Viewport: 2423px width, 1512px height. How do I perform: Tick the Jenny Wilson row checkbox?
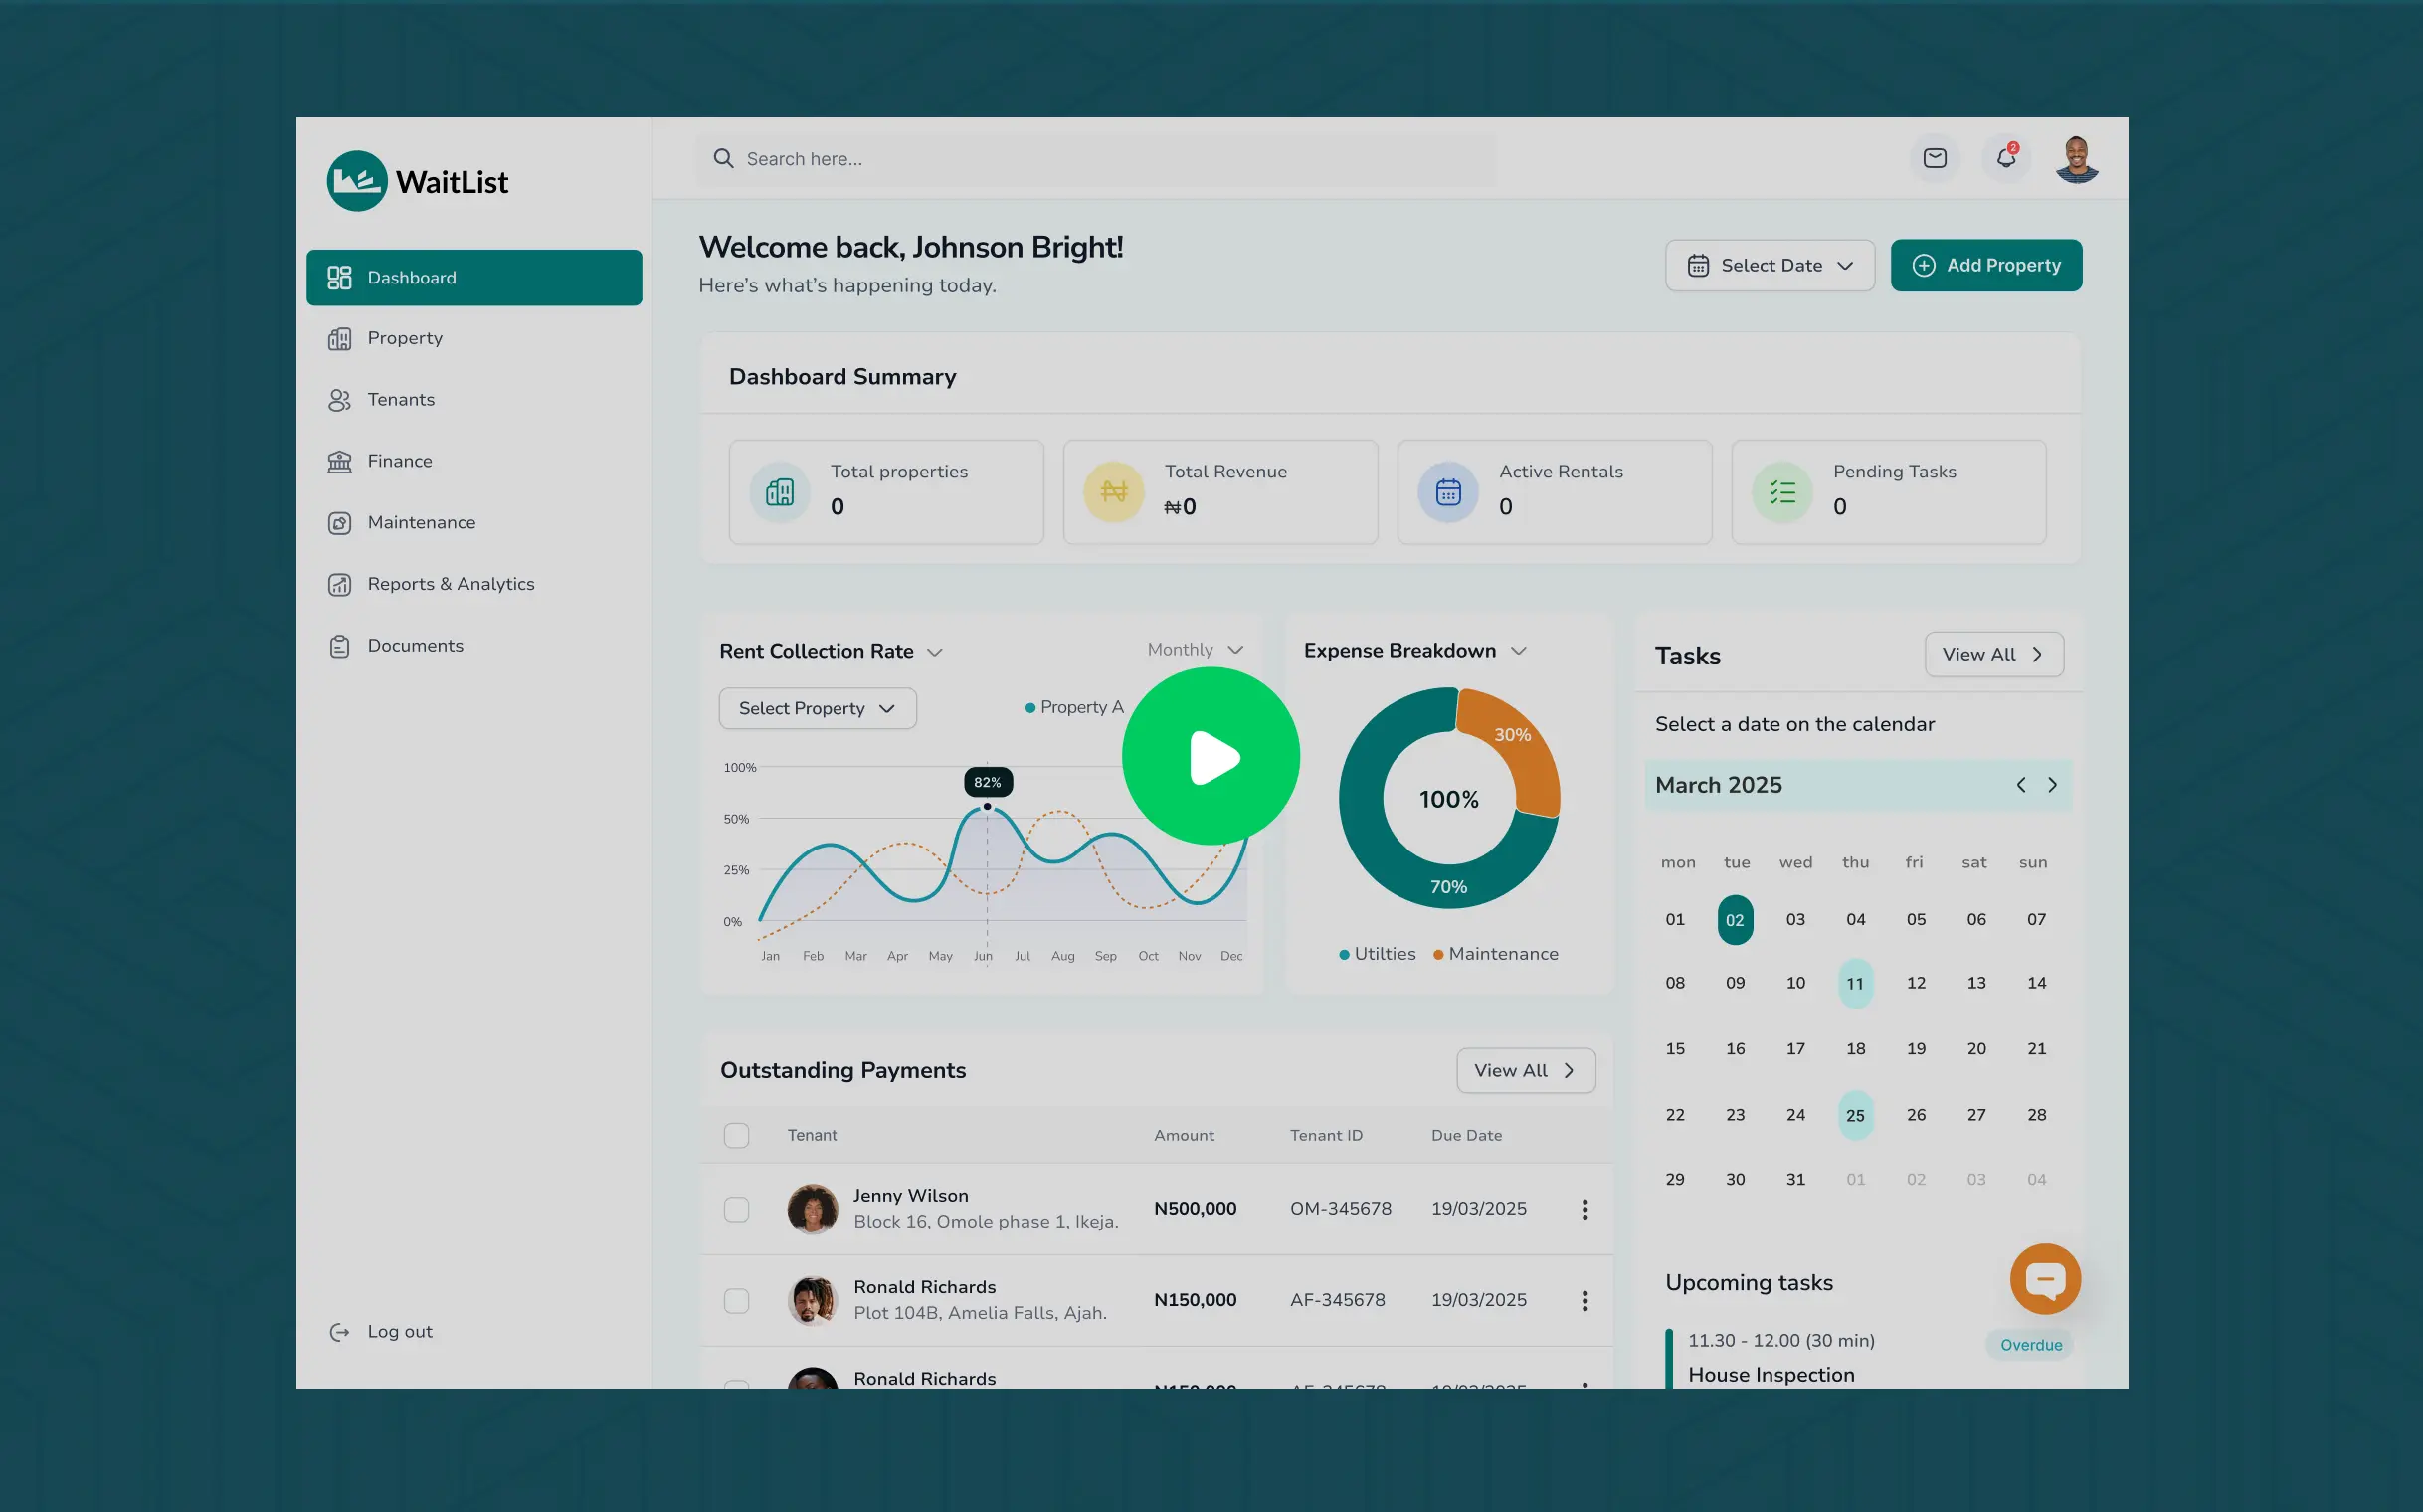(736, 1209)
